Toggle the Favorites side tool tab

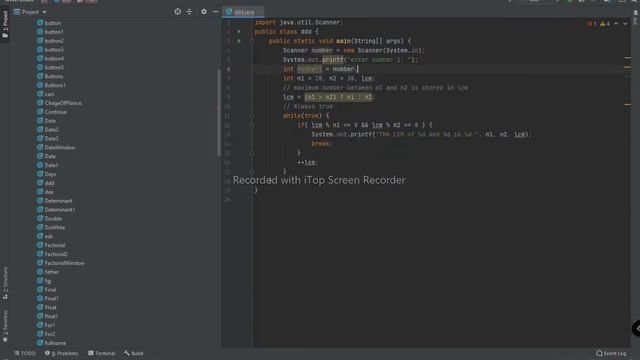pos(5,326)
